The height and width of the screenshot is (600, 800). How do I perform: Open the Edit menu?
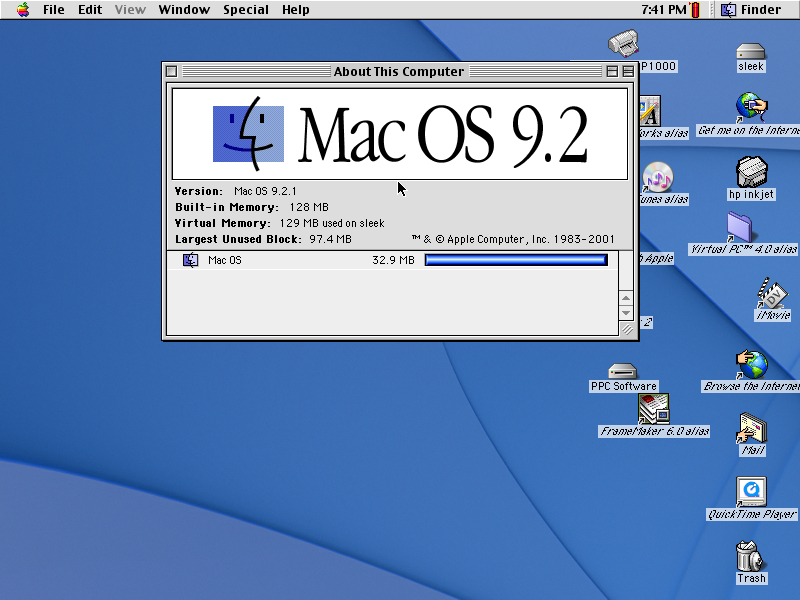point(90,10)
